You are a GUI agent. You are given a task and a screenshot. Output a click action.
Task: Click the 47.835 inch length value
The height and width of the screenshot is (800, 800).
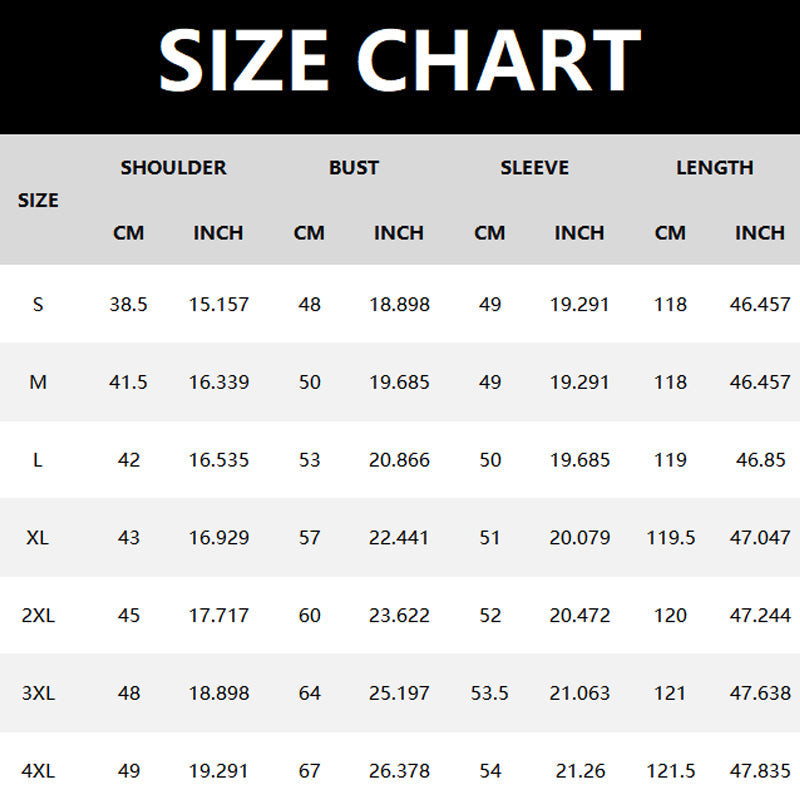[x=760, y=771]
